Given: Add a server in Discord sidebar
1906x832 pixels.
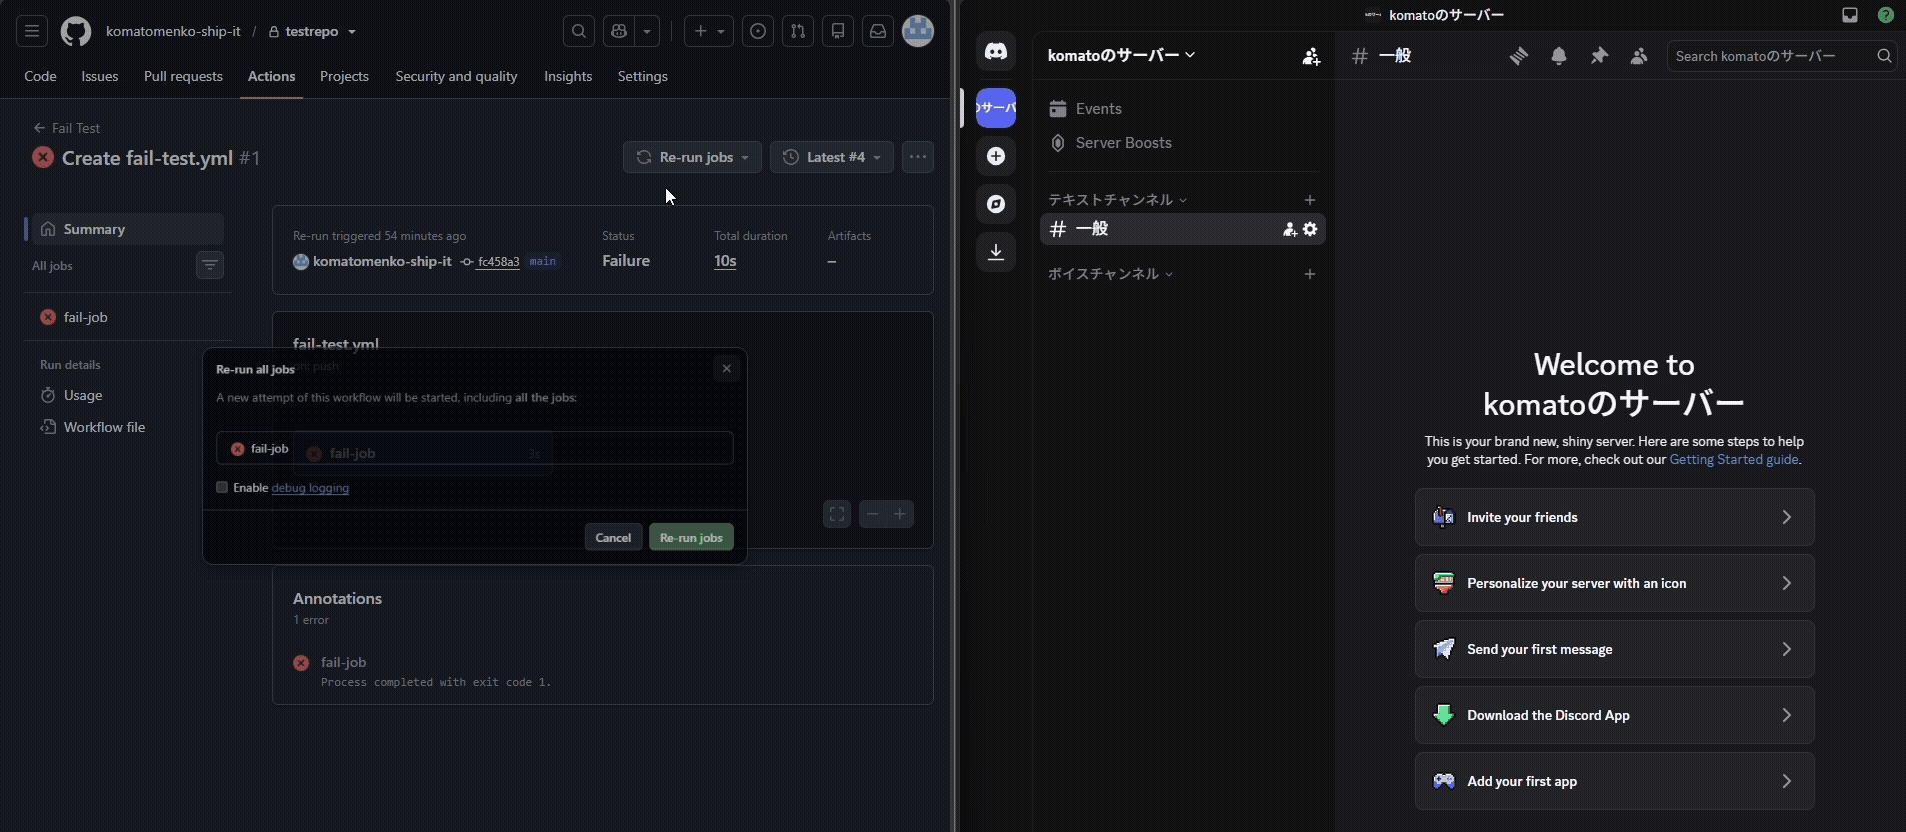Looking at the screenshot, I should click(x=996, y=156).
